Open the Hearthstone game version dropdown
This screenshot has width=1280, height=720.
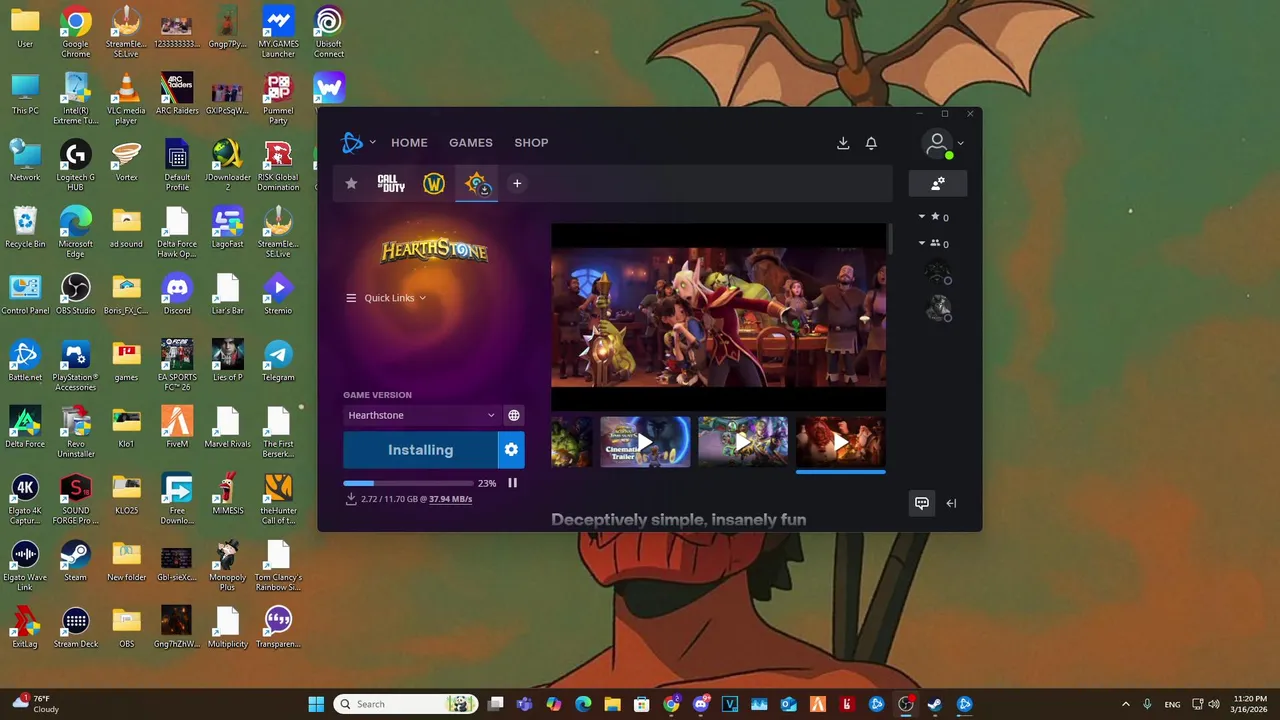pos(421,415)
